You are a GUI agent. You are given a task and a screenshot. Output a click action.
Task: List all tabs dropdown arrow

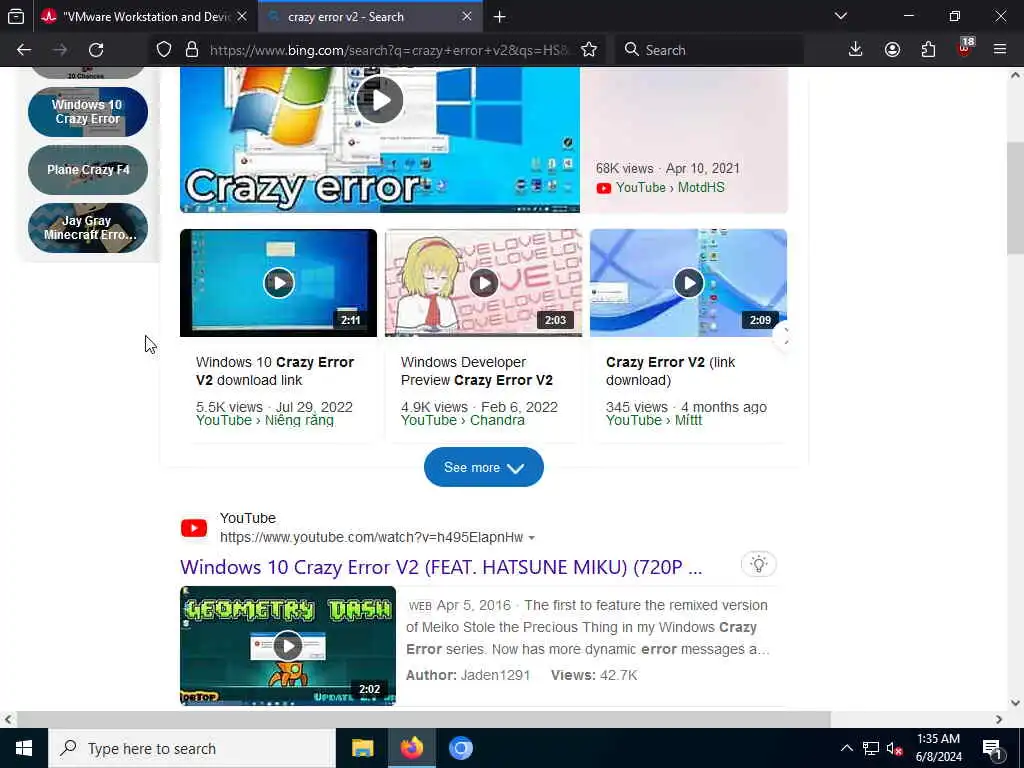coord(841,16)
